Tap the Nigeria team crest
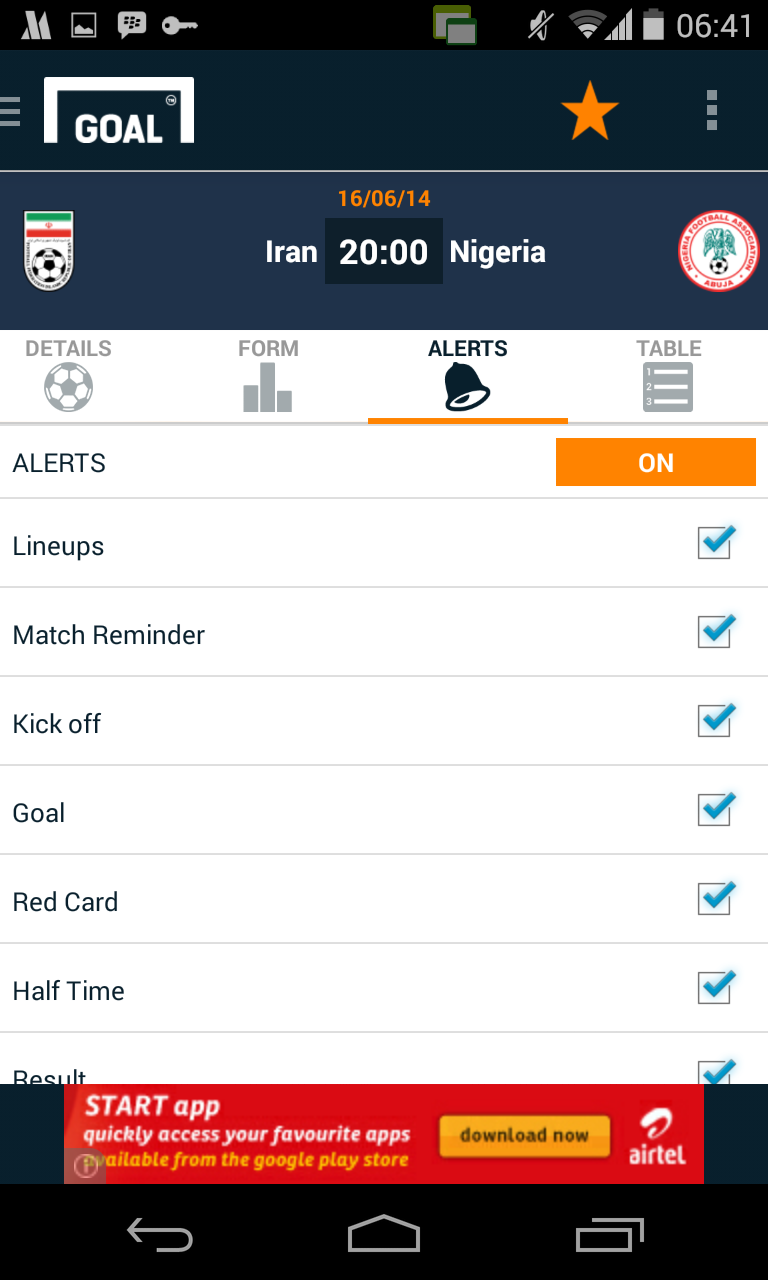 coord(717,251)
